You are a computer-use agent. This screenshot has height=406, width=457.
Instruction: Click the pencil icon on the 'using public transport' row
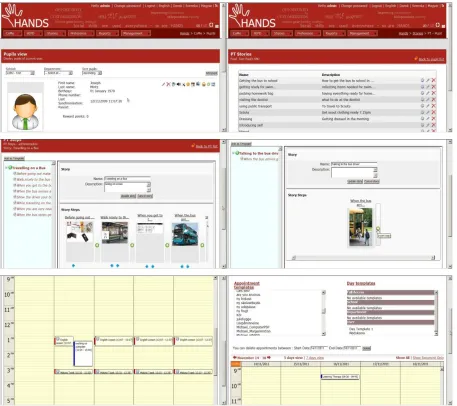pyautogui.click(x=428, y=106)
